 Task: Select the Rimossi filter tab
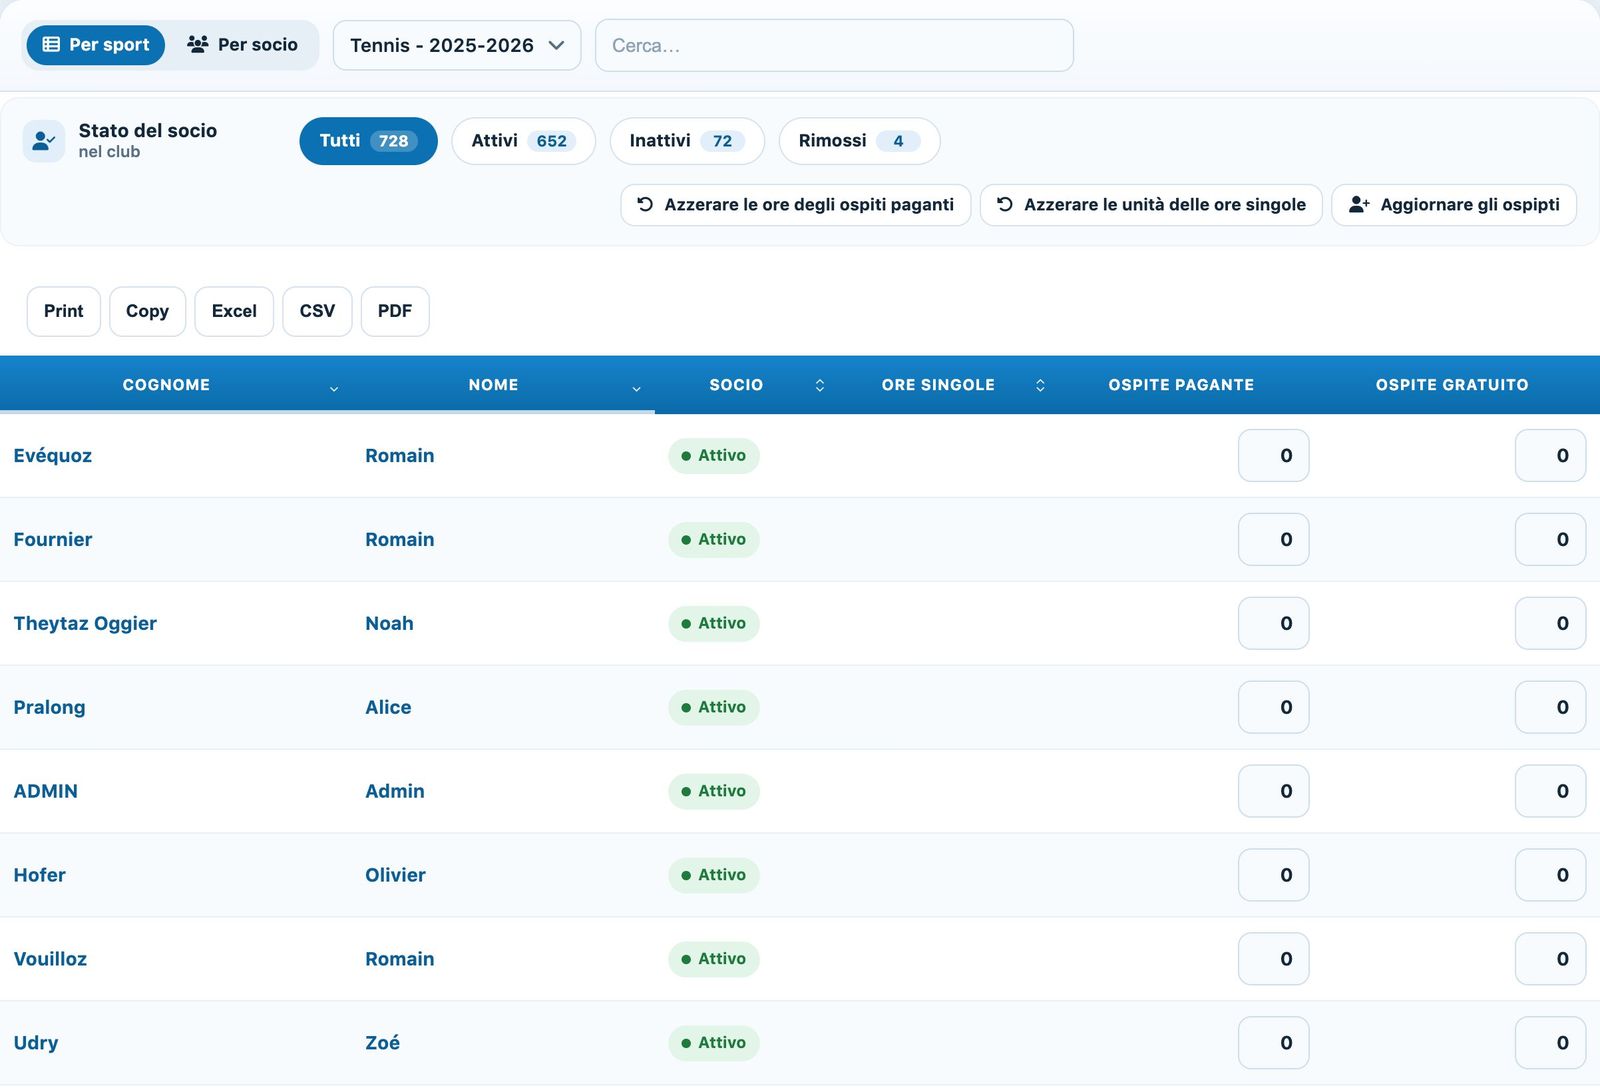[x=859, y=141]
